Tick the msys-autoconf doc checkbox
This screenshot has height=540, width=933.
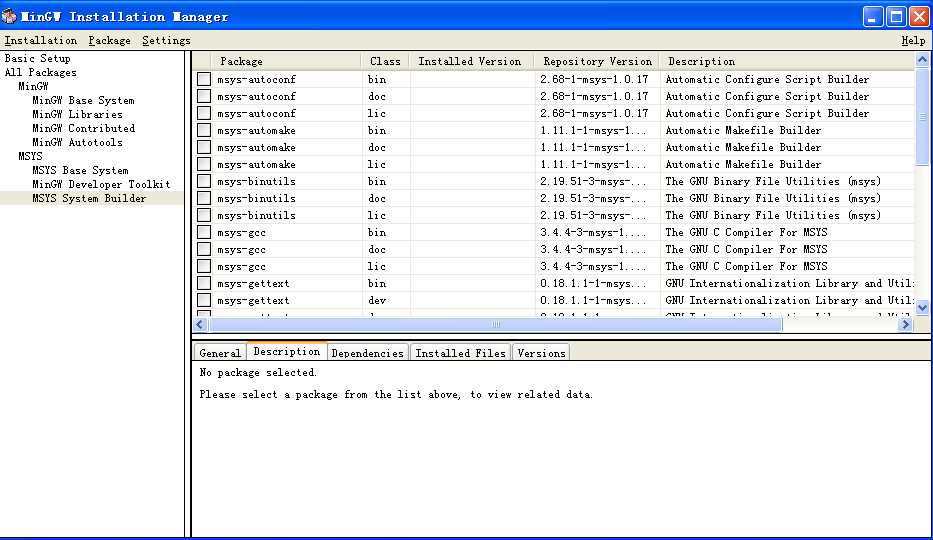coord(204,96)
